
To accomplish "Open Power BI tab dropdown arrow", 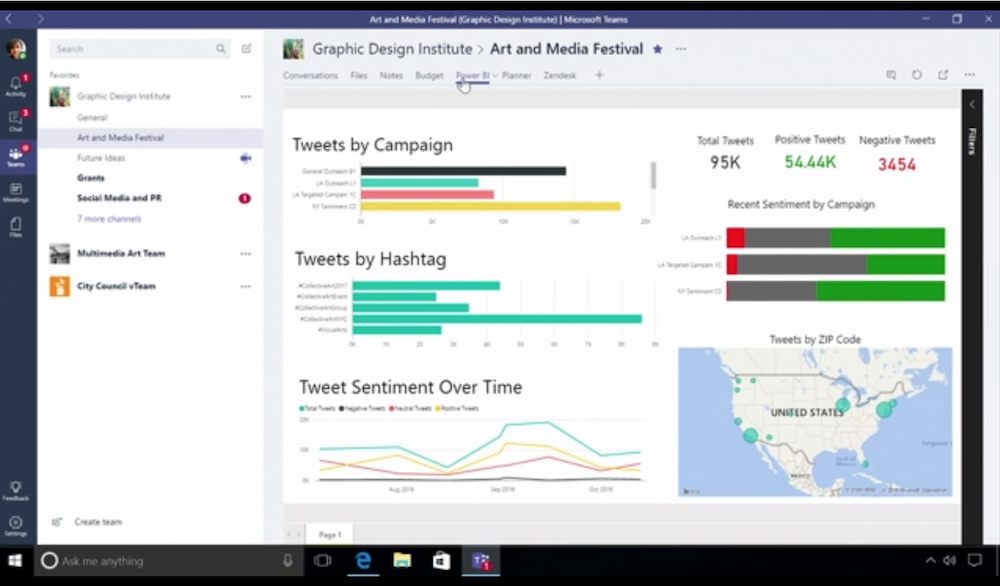I will click(496, 76).
